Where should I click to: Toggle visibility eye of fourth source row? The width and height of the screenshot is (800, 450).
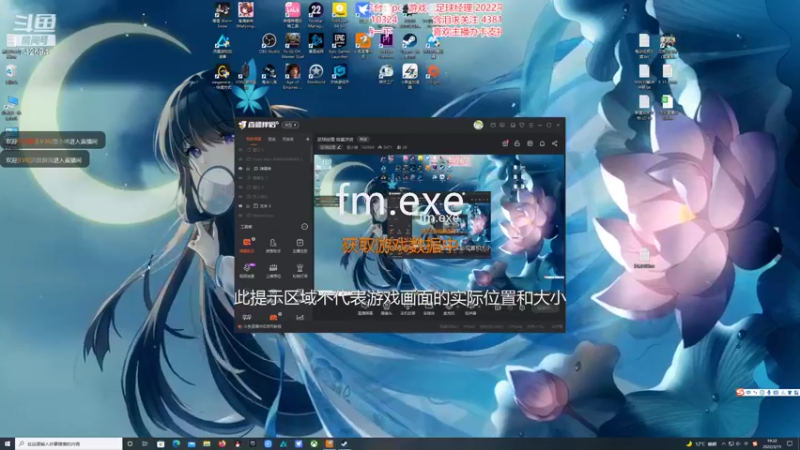pyautogui.click(x=241, y=178)
